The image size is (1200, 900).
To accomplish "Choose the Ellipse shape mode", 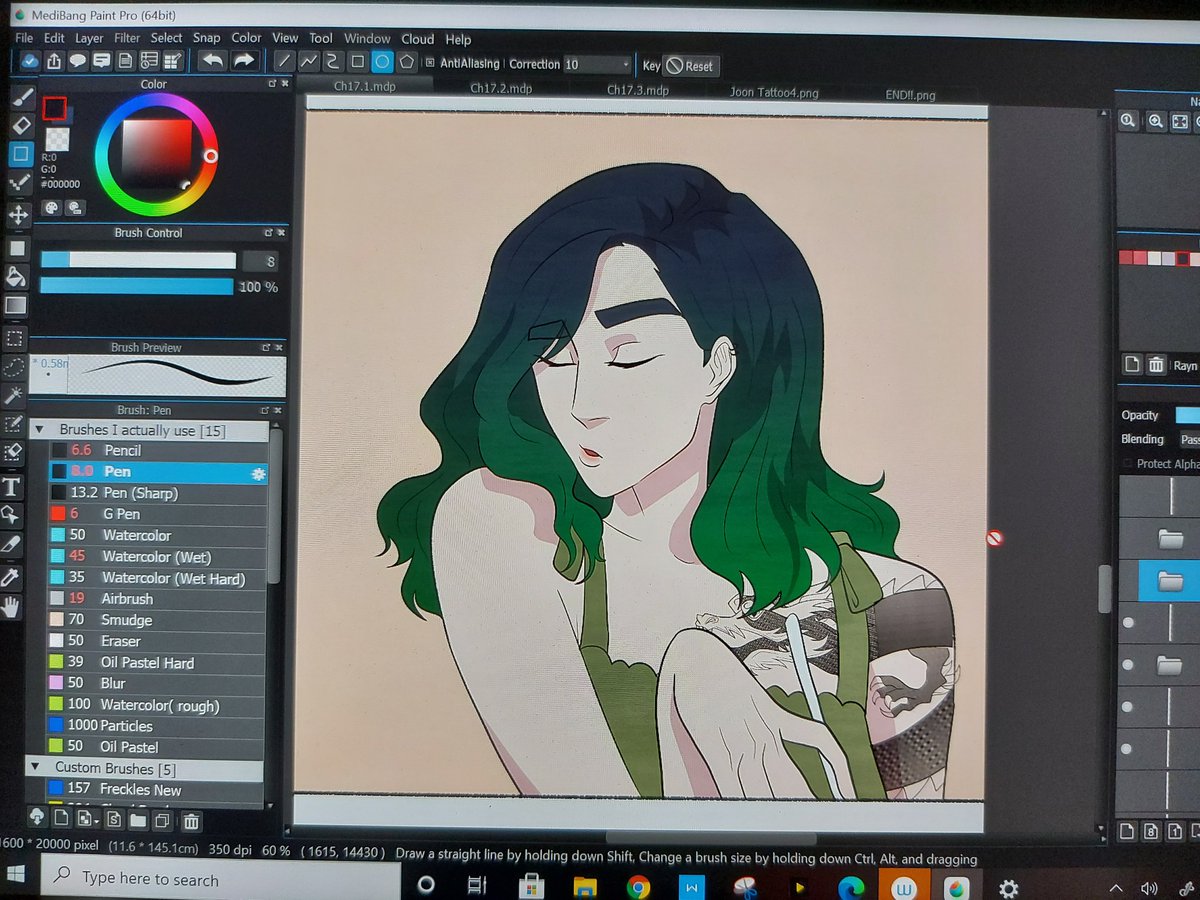I will click(382, 62).
